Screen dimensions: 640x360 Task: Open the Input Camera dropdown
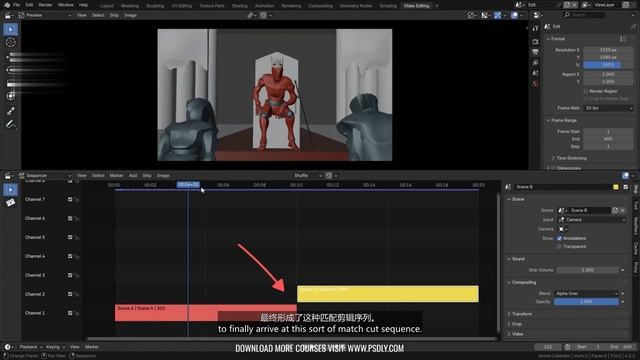[x=591, y=220]
